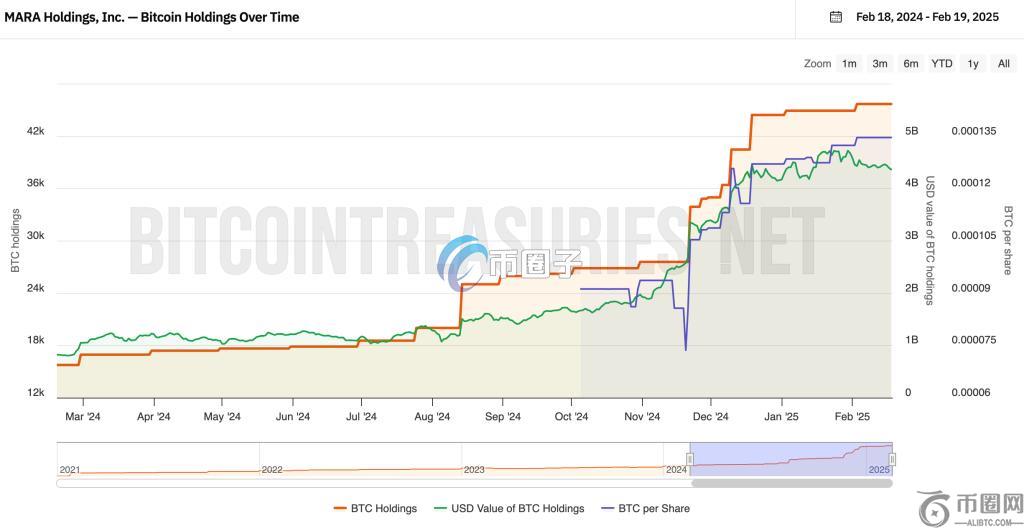Click the left navigator range handle
This screenshot has width=1024, height=528.
(x=690, y=459)
